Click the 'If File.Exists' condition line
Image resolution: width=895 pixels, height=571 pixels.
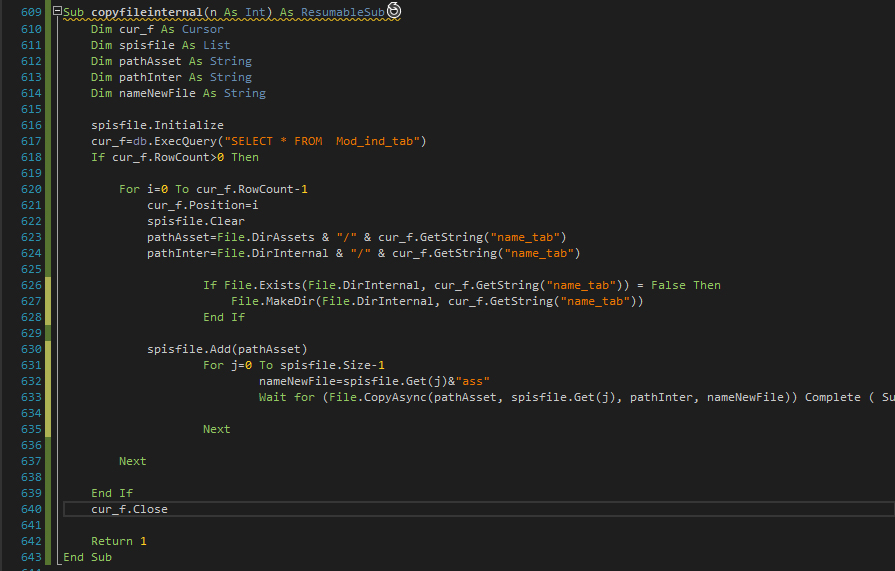462,285
